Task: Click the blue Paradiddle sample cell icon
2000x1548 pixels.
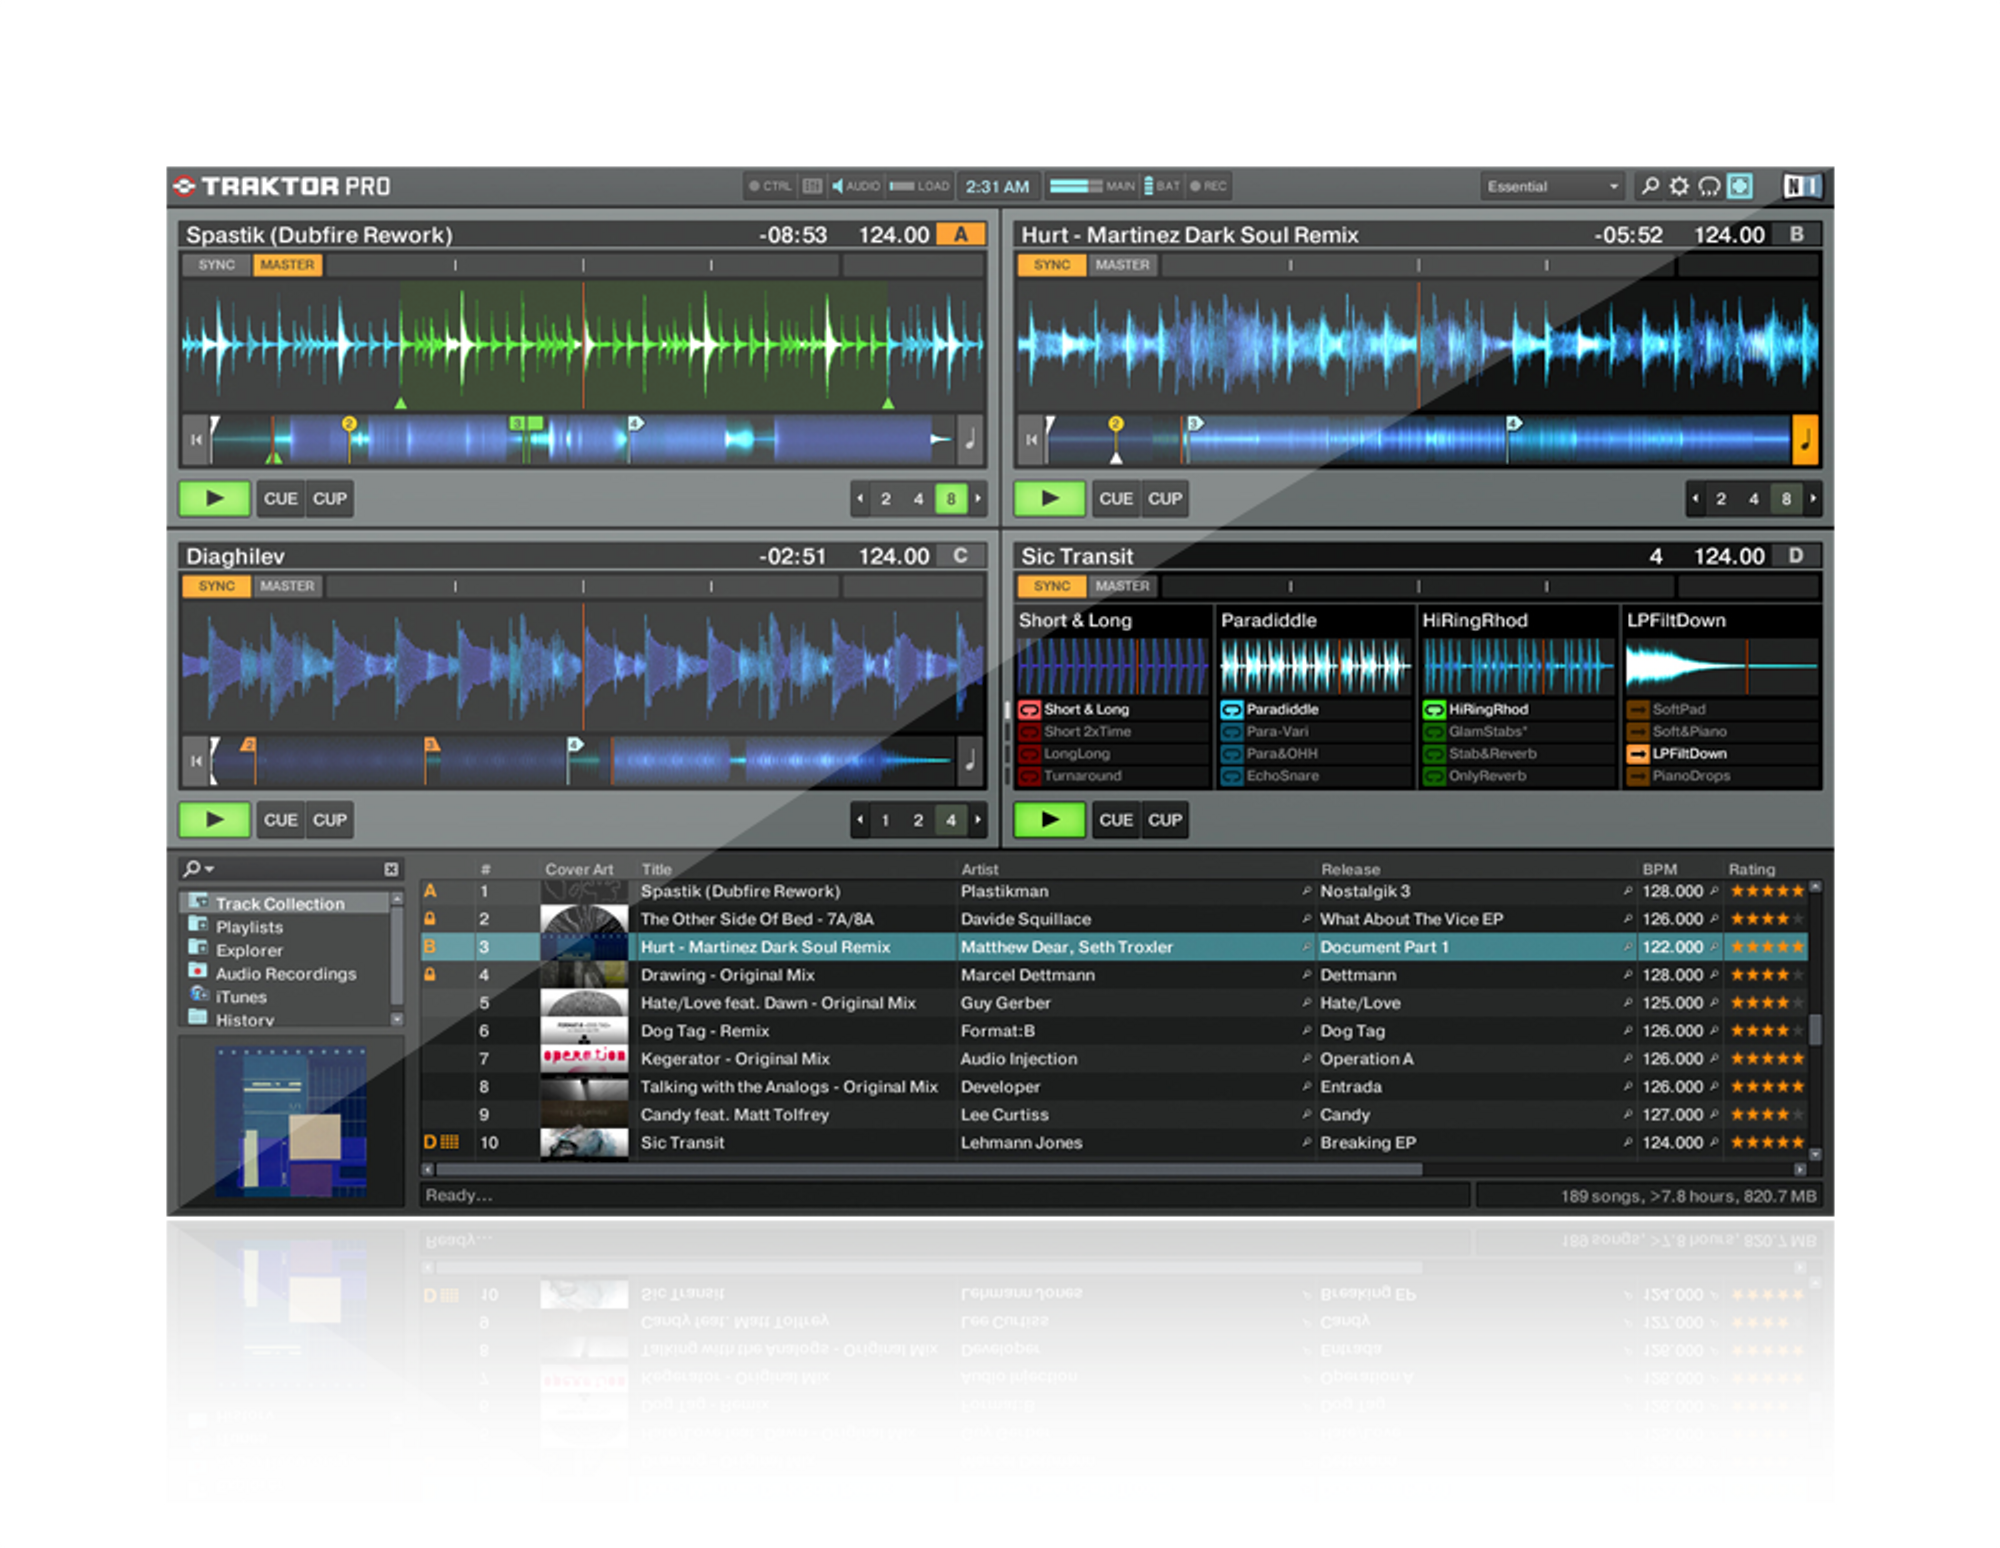Action: [1232, 709]
